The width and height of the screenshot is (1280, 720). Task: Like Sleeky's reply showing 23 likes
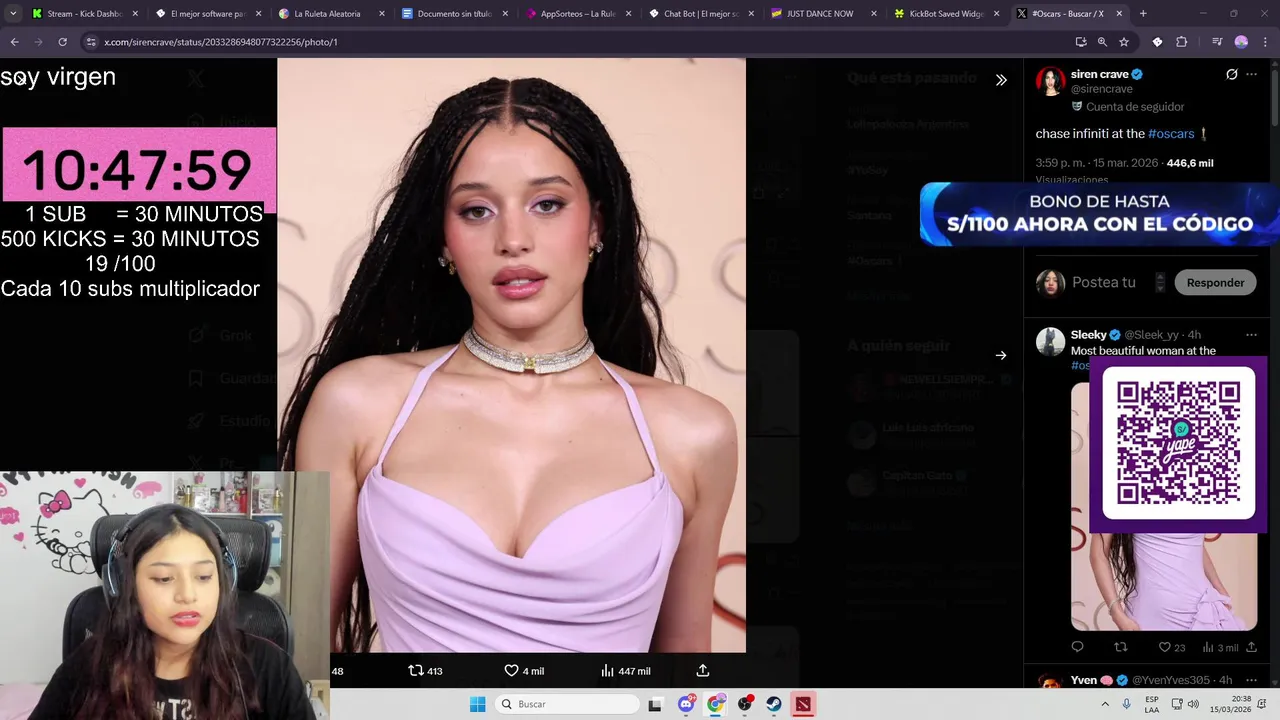click(1172, 647)
